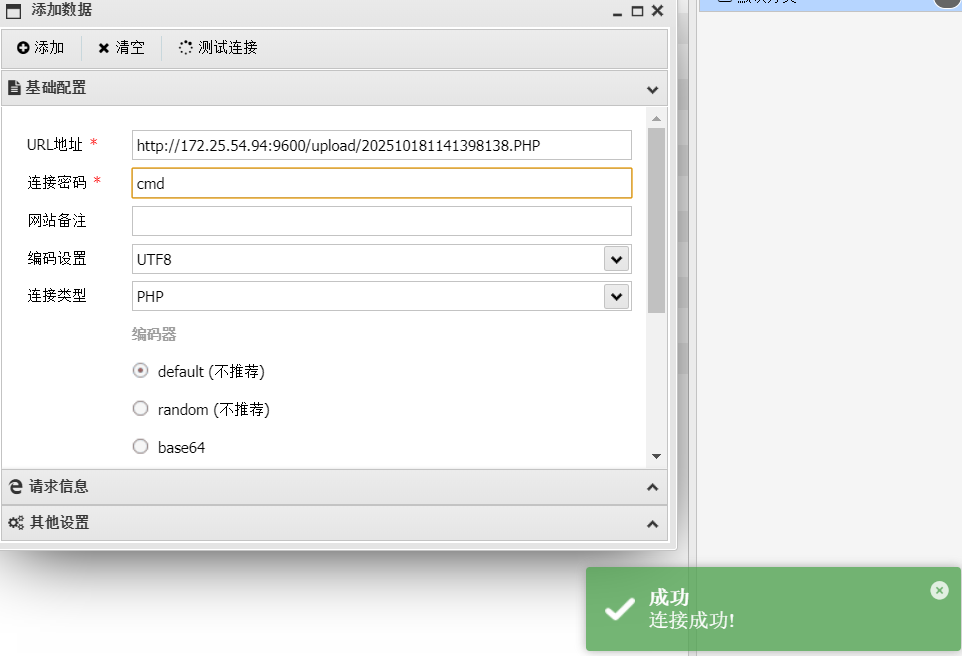Click the UTF8 combo box text
Screen dimensions: 962x656
(x=154, y=260)
